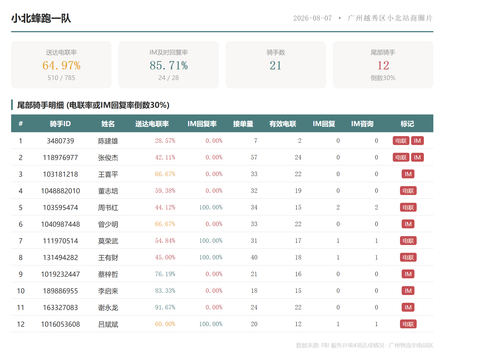This screenshot has height=360, width=500.
Task: Click the 接单量 column header
Action: 243,124
